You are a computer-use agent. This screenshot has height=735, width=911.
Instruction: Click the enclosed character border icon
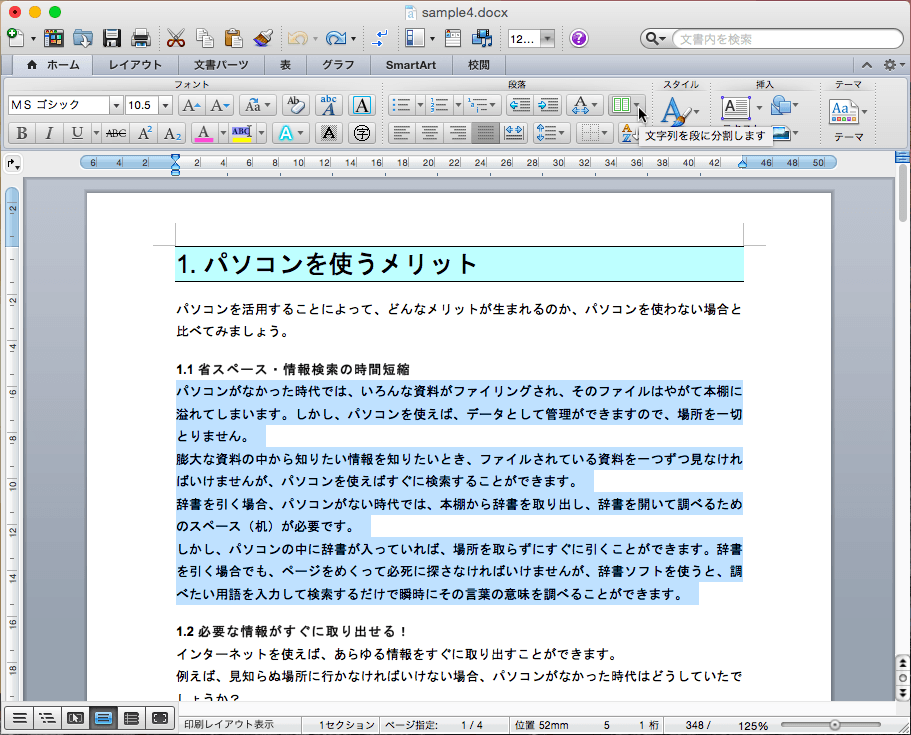point(361,105)
